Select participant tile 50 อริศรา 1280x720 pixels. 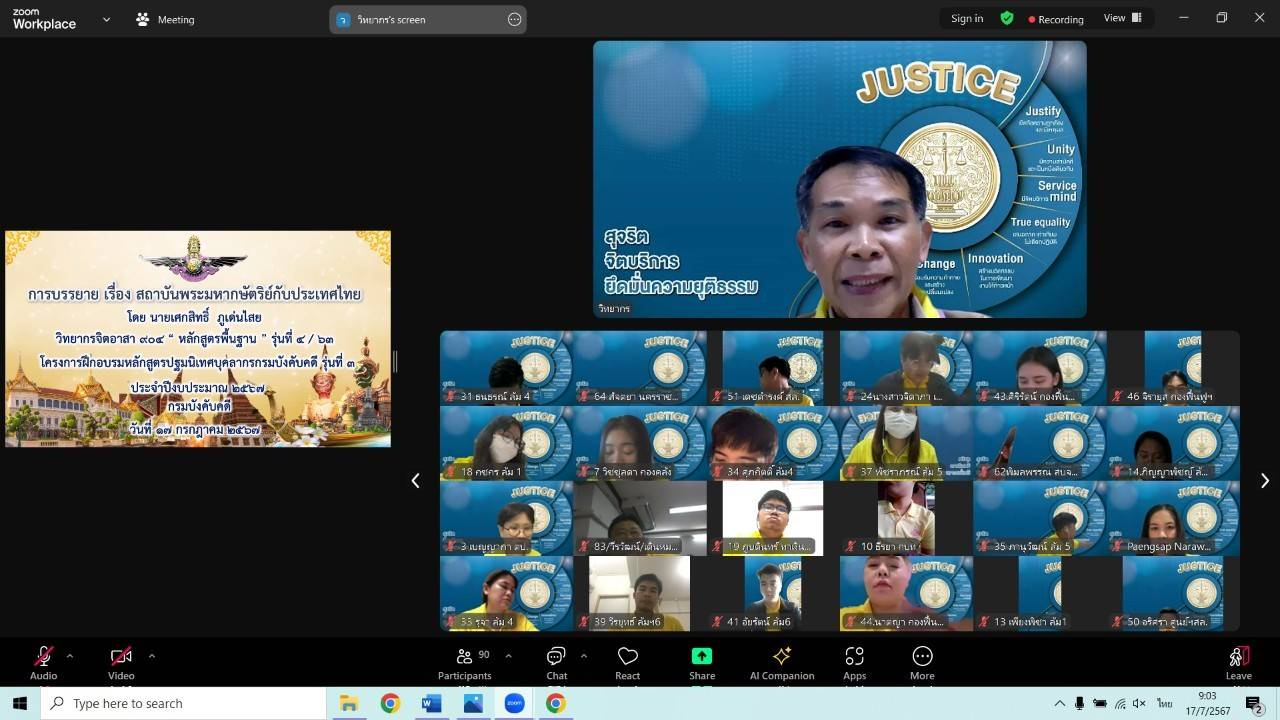coord(1173,593)
